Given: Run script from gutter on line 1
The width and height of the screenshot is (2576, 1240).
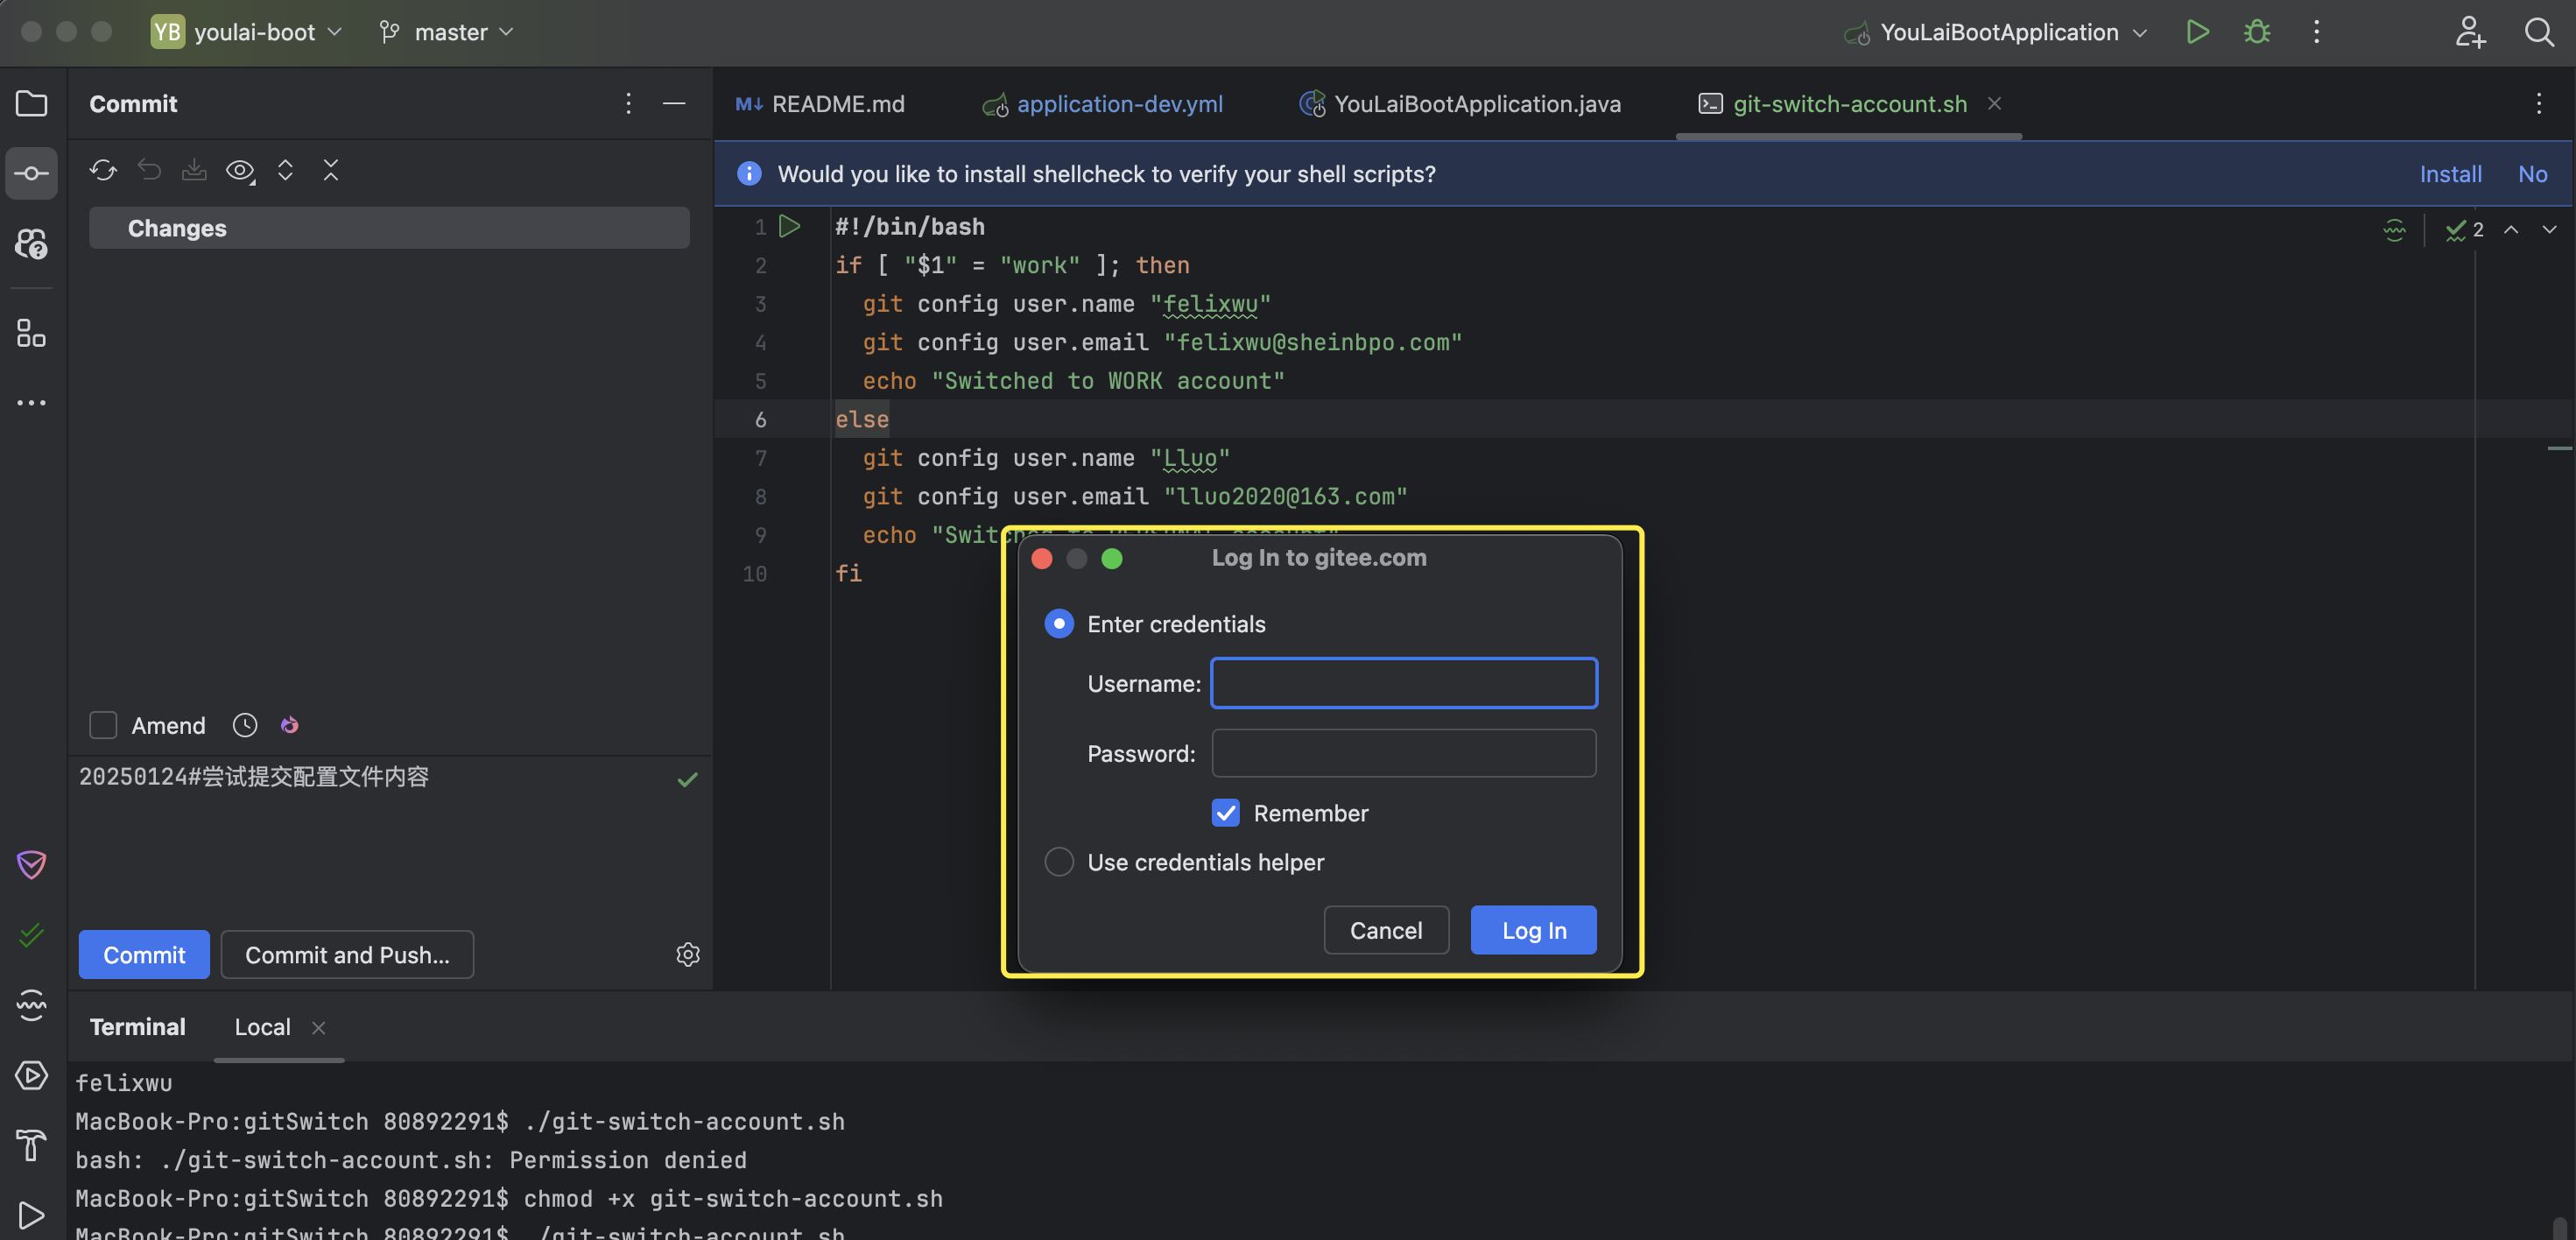Looking at the screenshot, I should [790, 227].
